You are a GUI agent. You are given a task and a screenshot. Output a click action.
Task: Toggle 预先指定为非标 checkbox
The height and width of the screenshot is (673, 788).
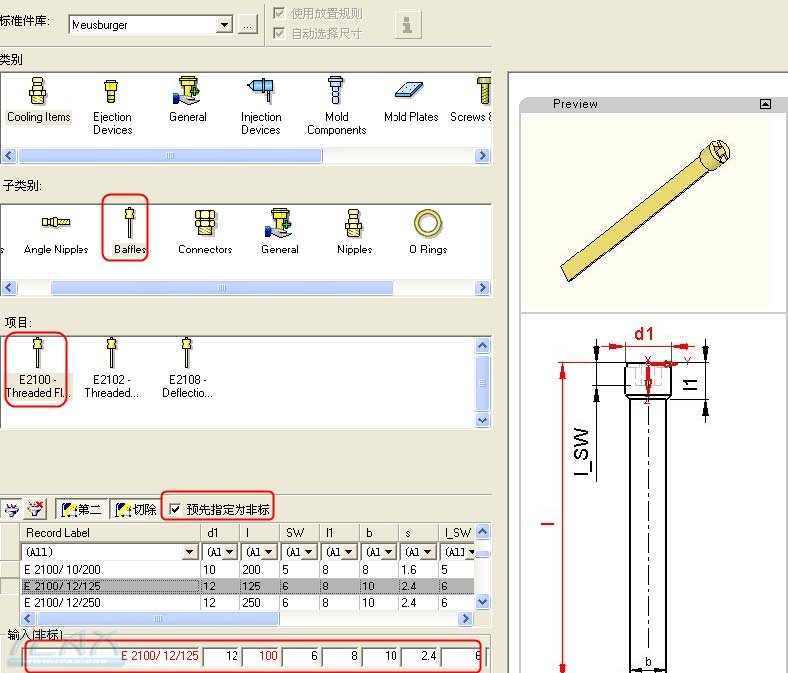pyautogui.click(x=176, y=509)
